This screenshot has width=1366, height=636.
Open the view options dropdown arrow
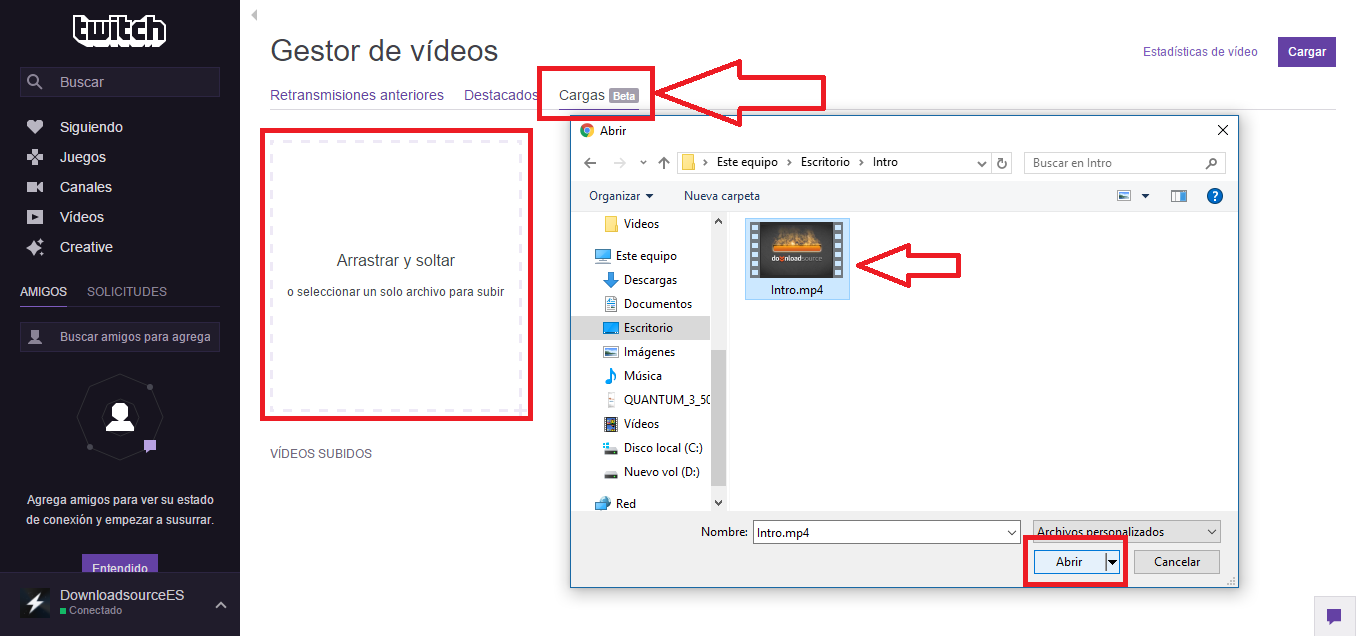pos(1146,196)
